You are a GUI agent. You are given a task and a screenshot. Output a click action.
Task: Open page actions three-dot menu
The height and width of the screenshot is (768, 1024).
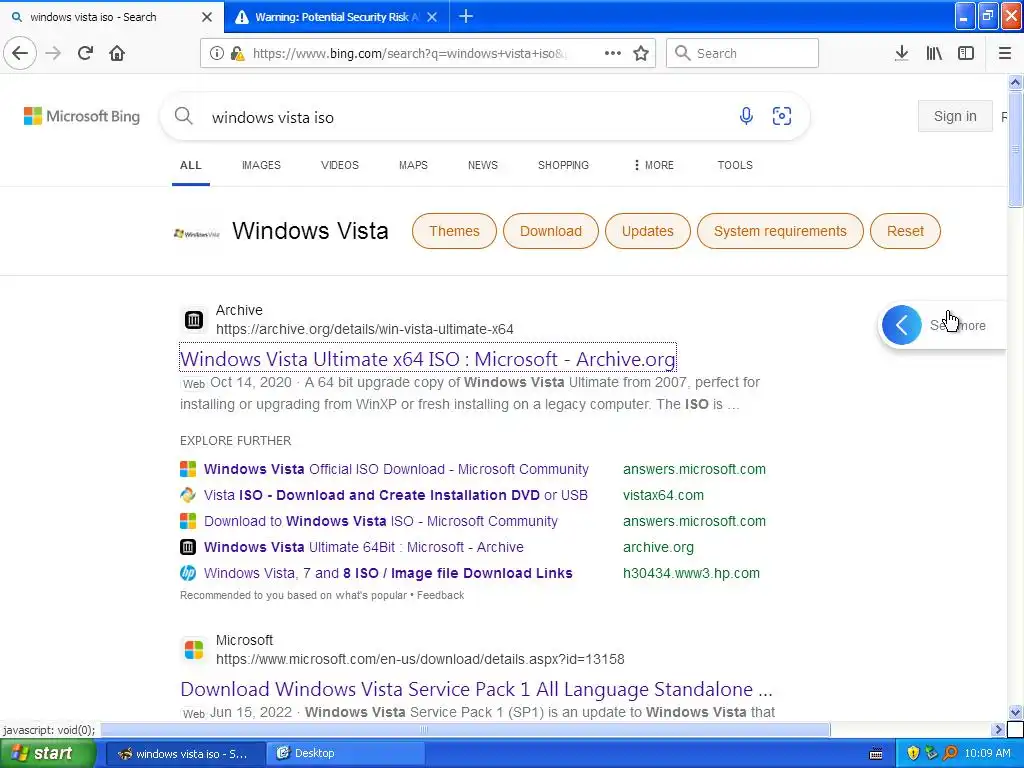pos(613,53)
